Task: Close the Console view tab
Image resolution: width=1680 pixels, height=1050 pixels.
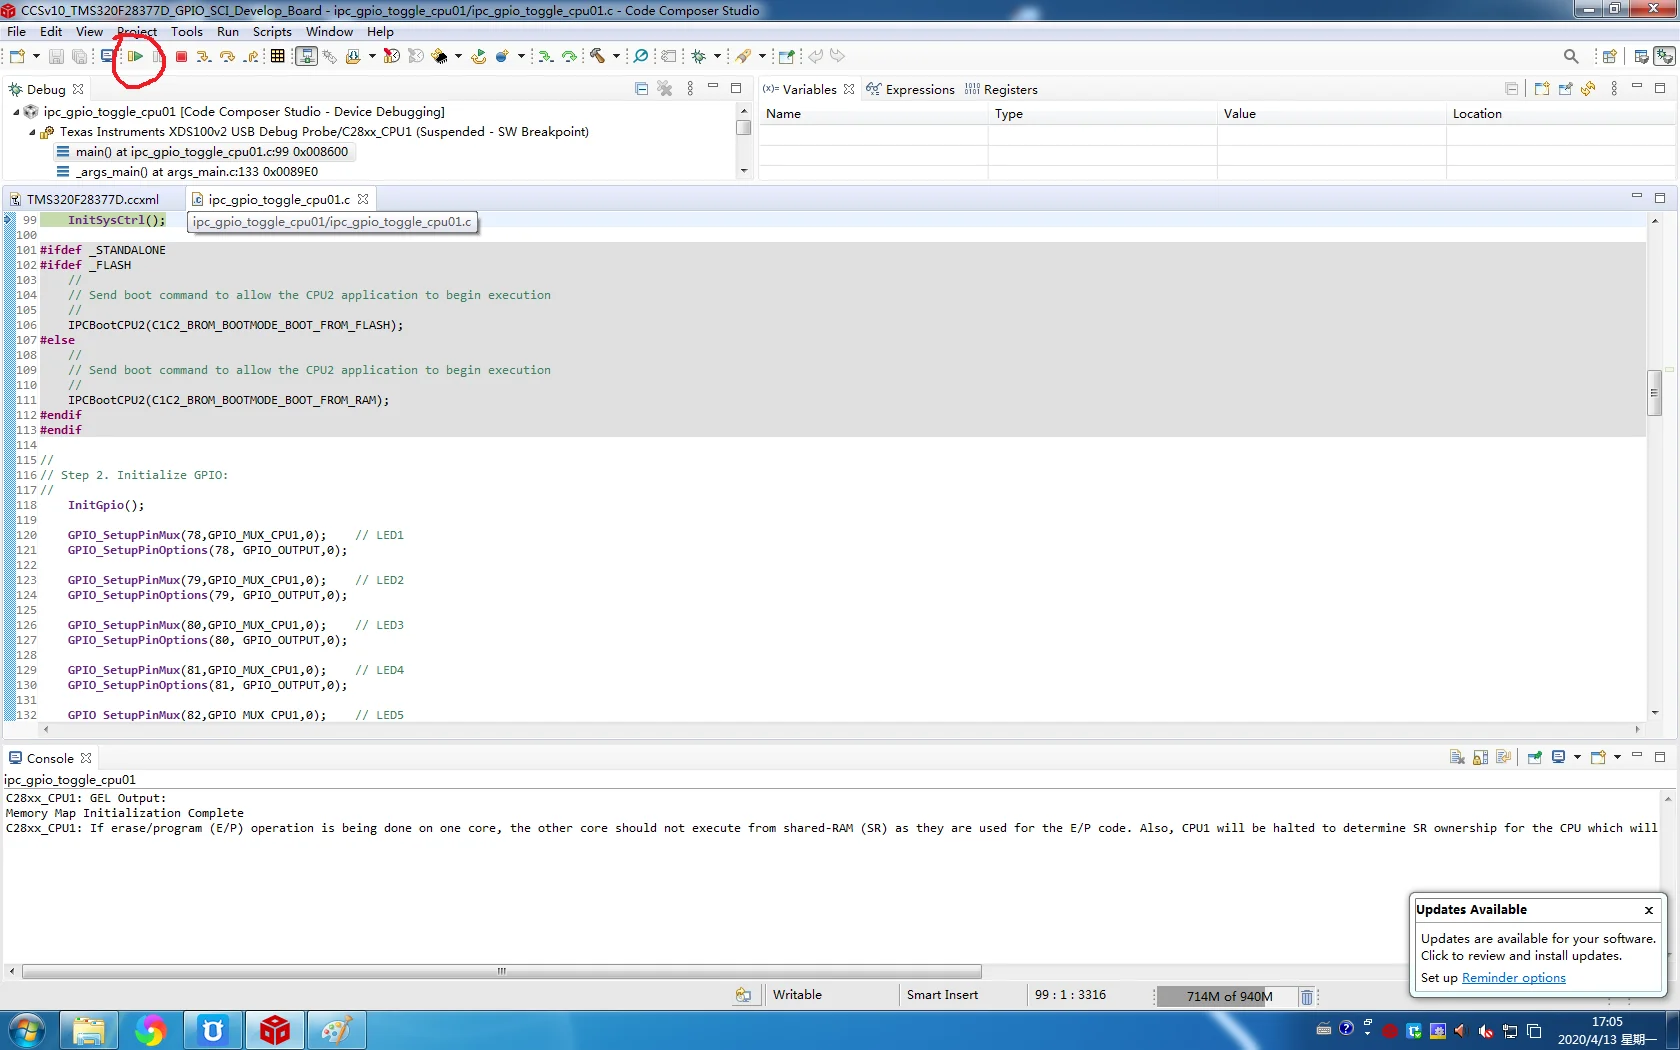Action: point(86,758)
